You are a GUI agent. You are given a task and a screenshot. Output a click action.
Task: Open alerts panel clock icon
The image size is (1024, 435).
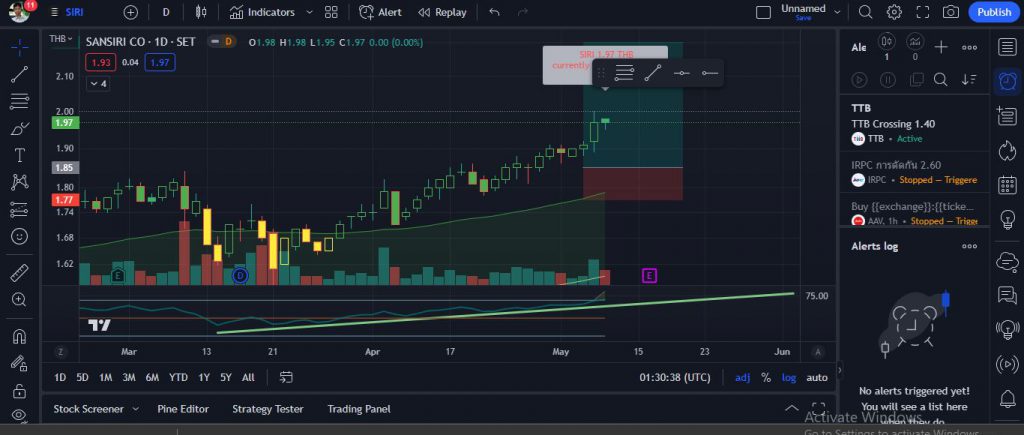tap(1007, 82)
